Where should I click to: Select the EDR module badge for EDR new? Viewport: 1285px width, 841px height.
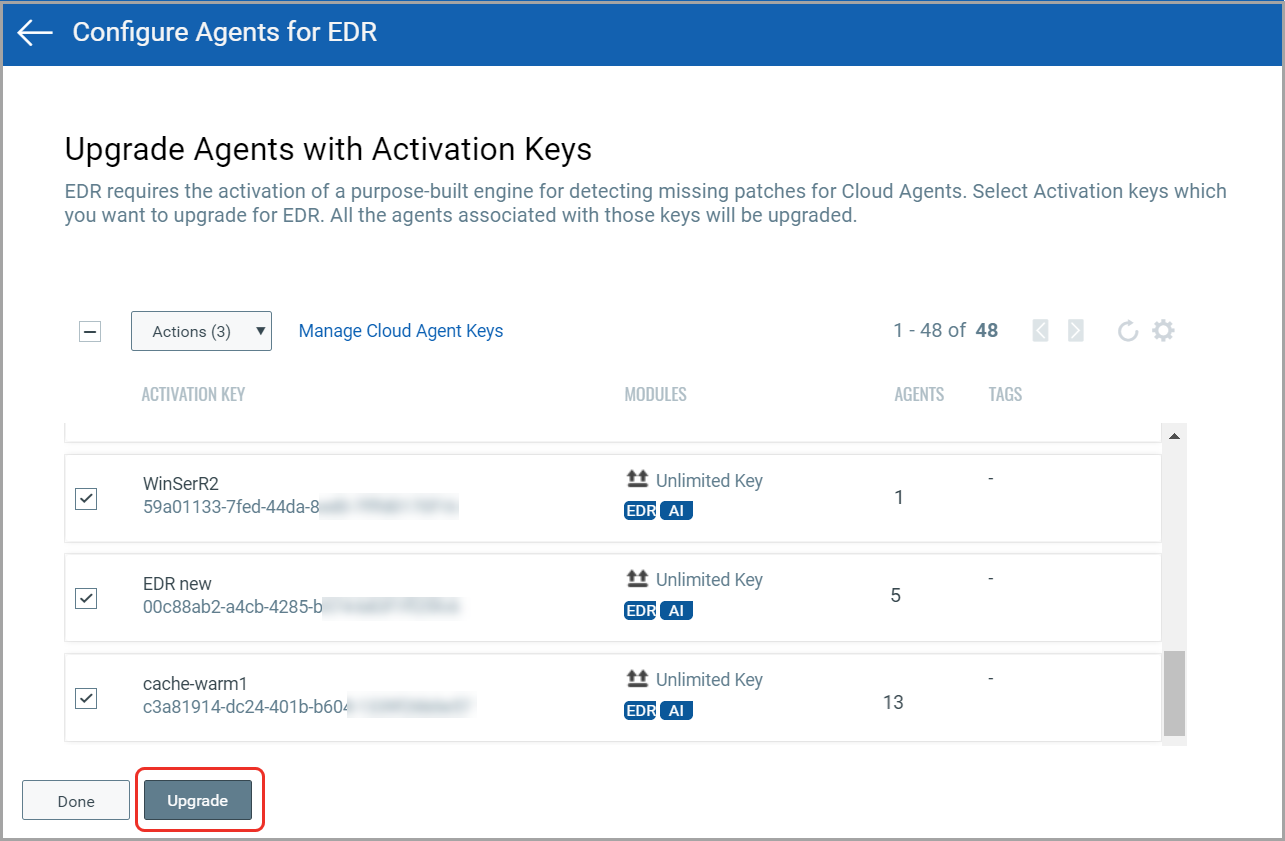(639, 610)
